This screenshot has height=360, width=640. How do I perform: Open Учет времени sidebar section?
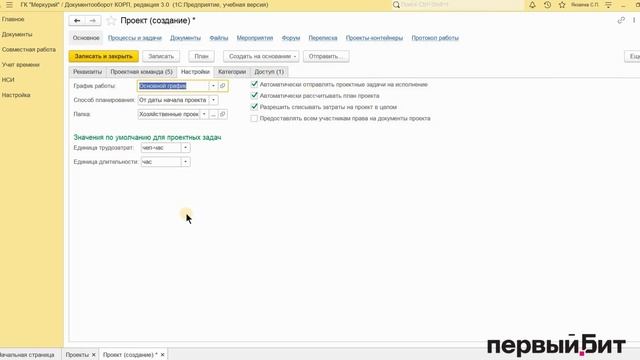click(x=20, y=64)
